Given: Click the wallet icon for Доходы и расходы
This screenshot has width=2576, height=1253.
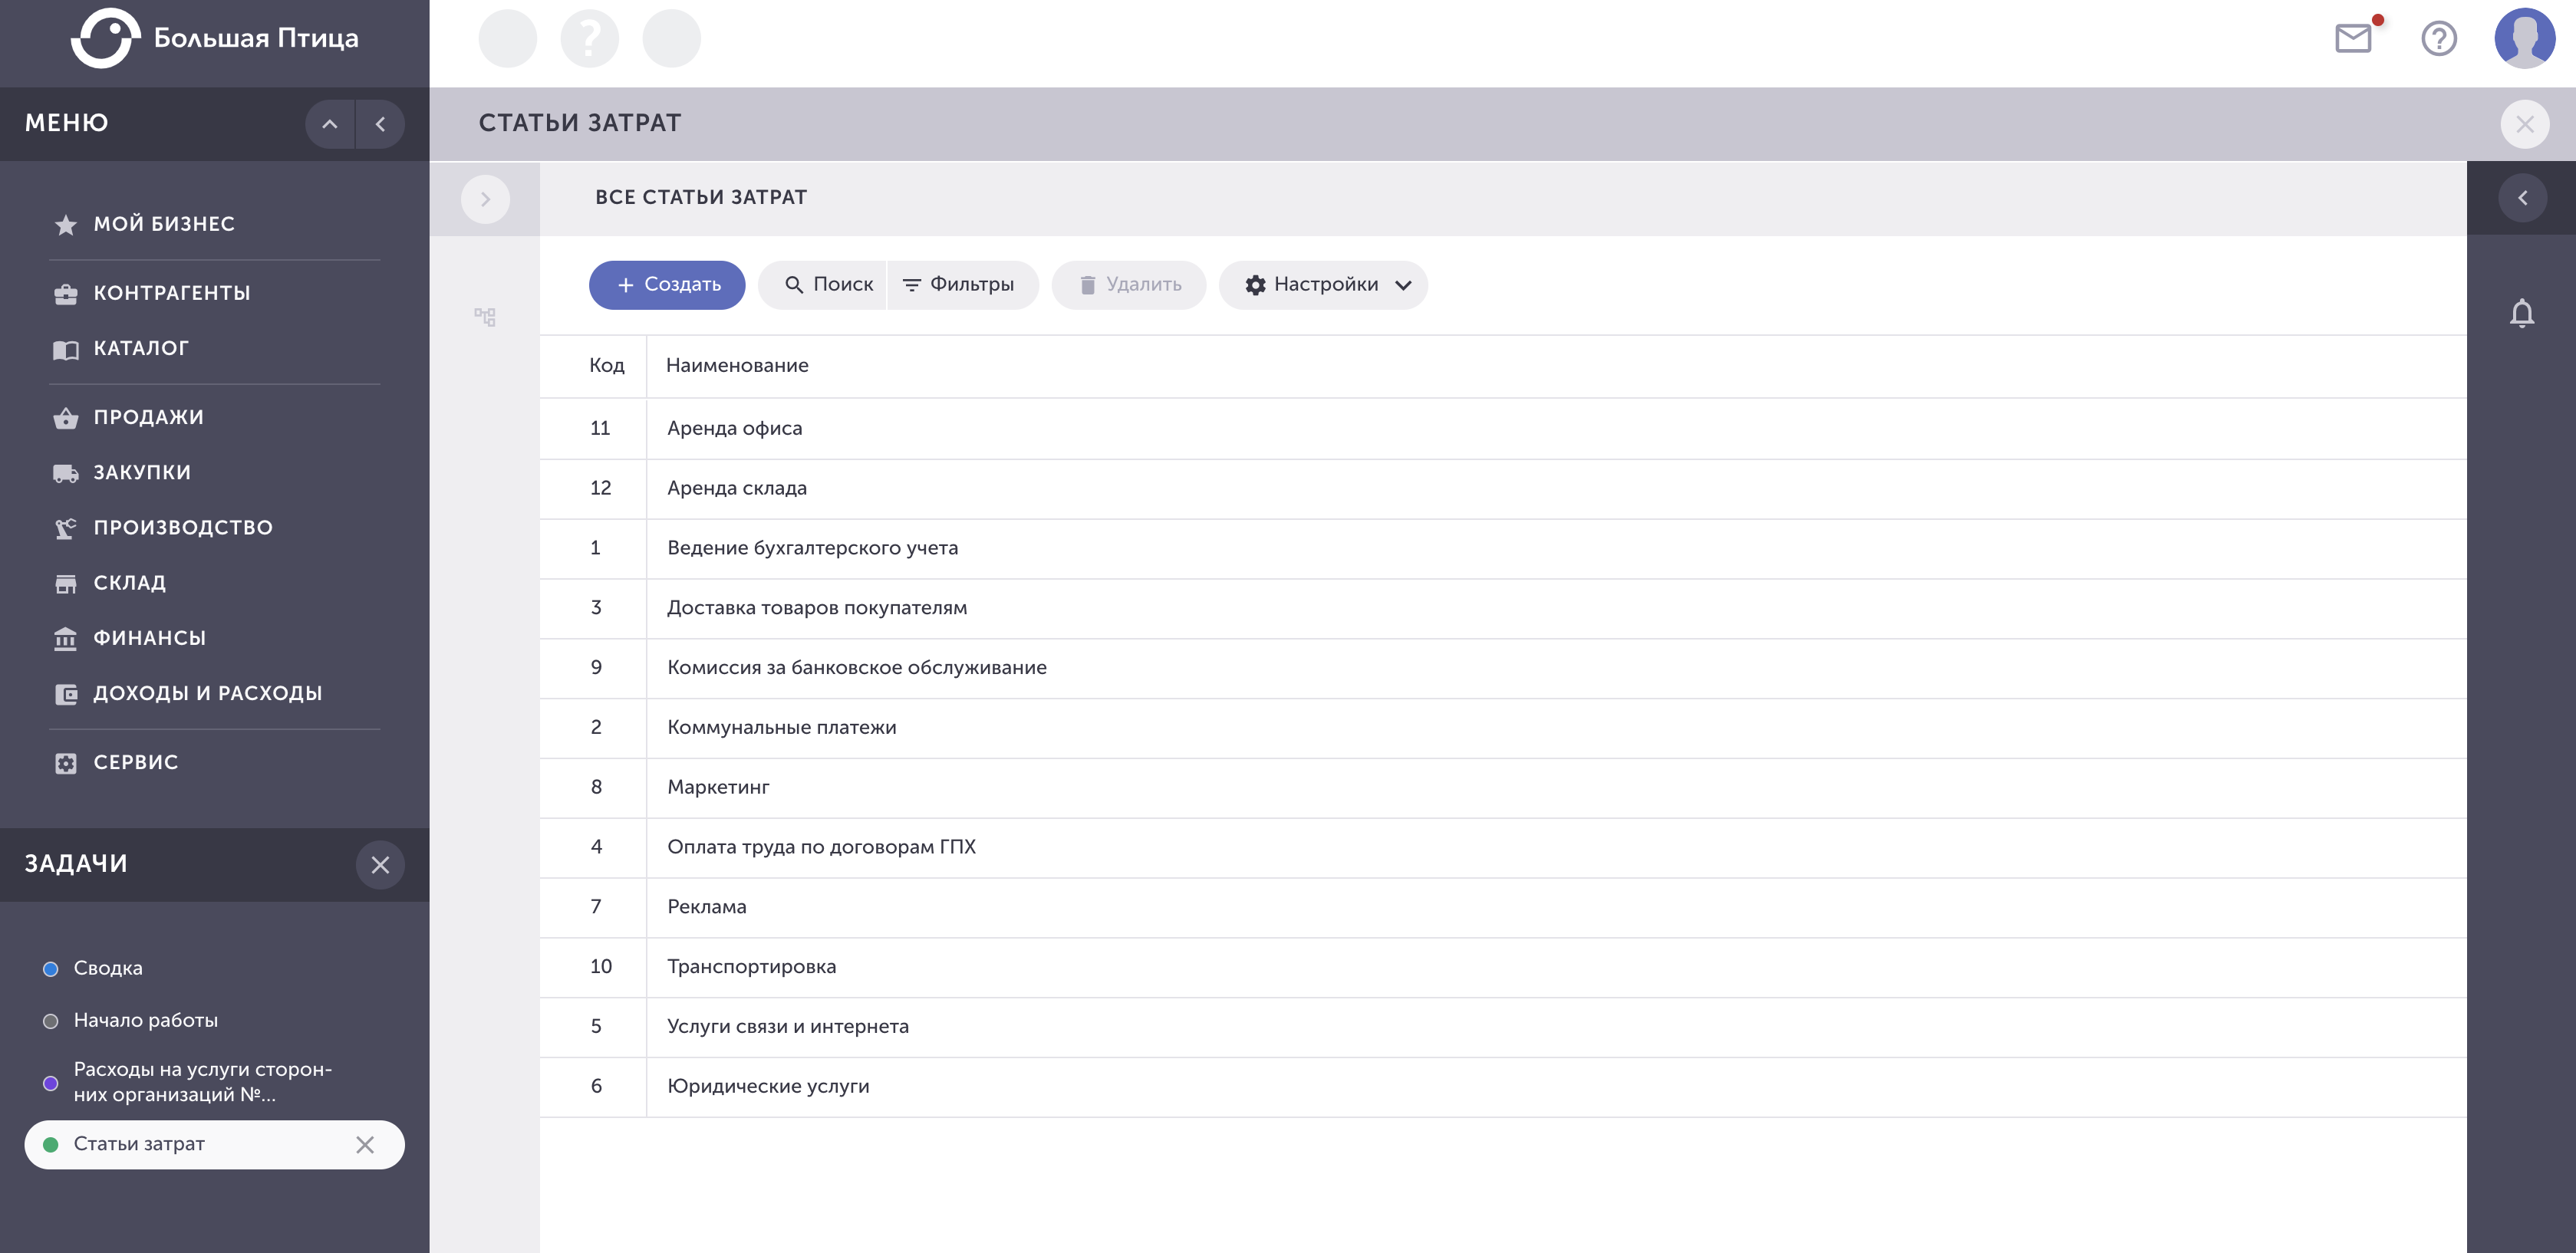Looking at the screenshot, I should [x=65, y=694].
